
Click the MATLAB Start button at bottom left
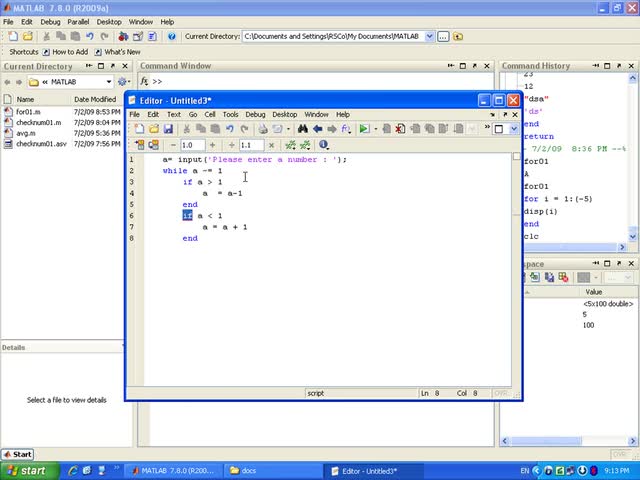point(18,454)
